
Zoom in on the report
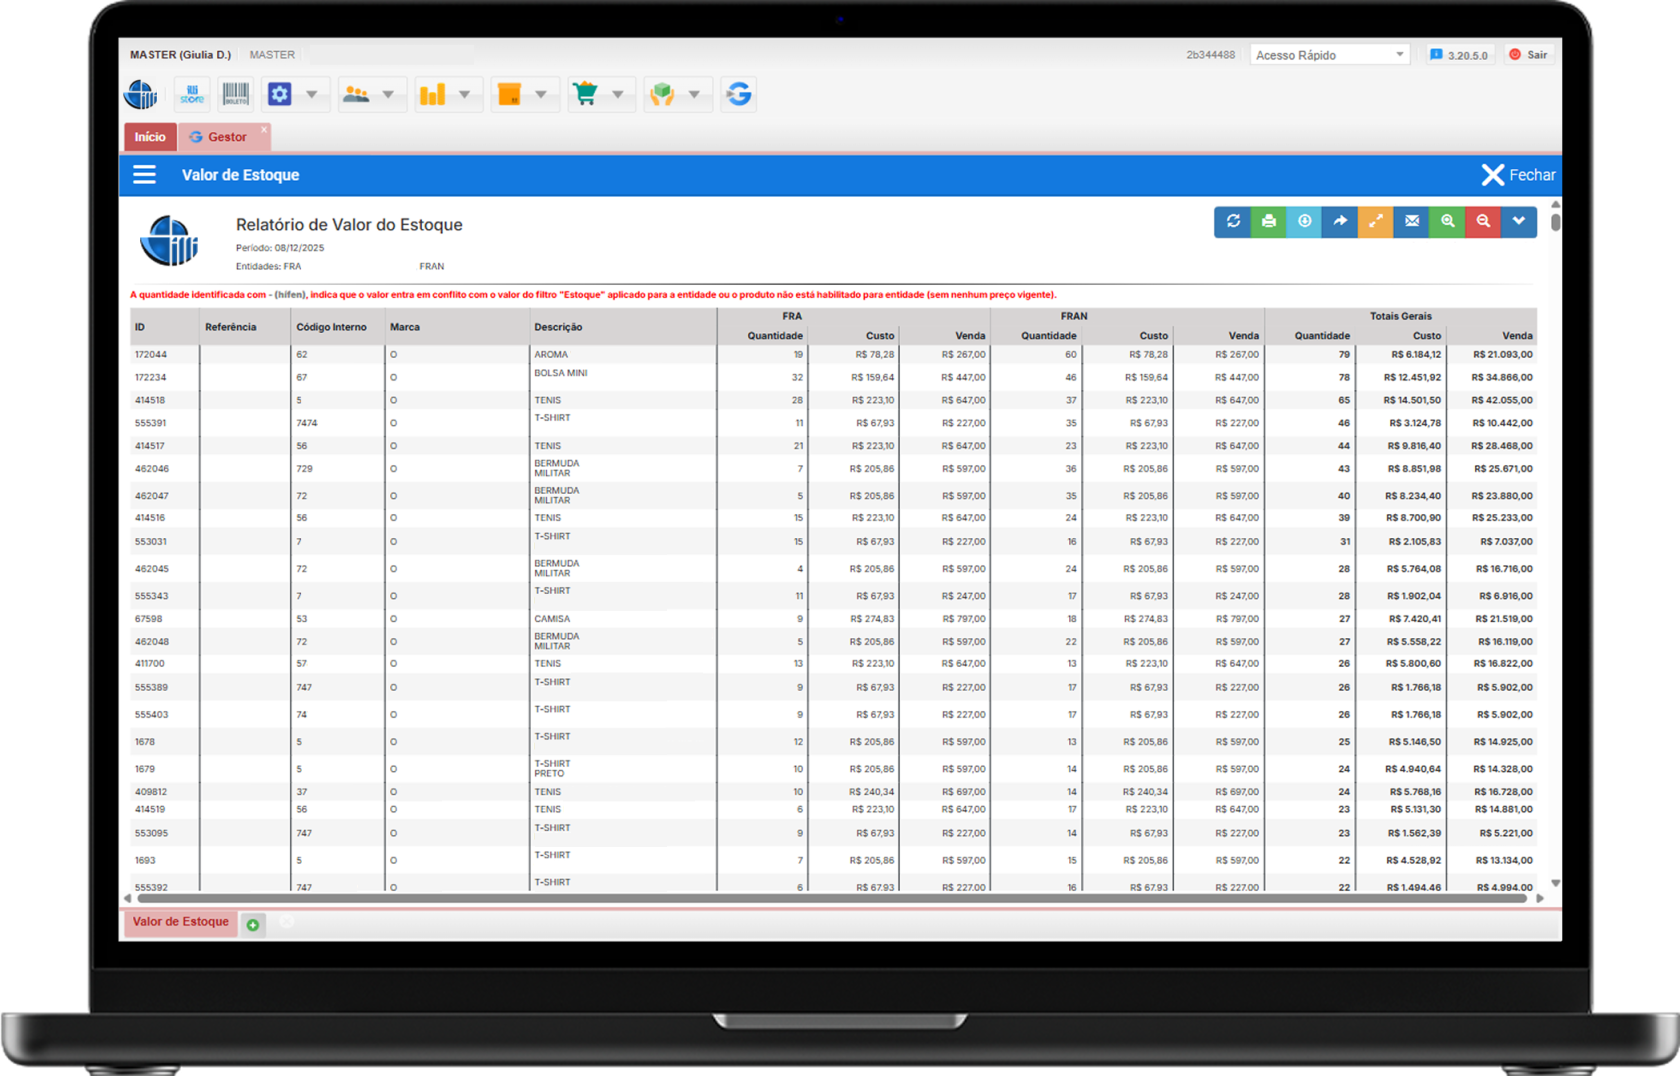pos(1448,221)
